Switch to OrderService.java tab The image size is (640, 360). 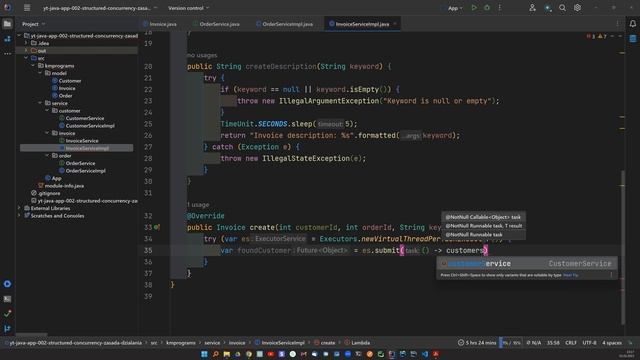[216, 24]
